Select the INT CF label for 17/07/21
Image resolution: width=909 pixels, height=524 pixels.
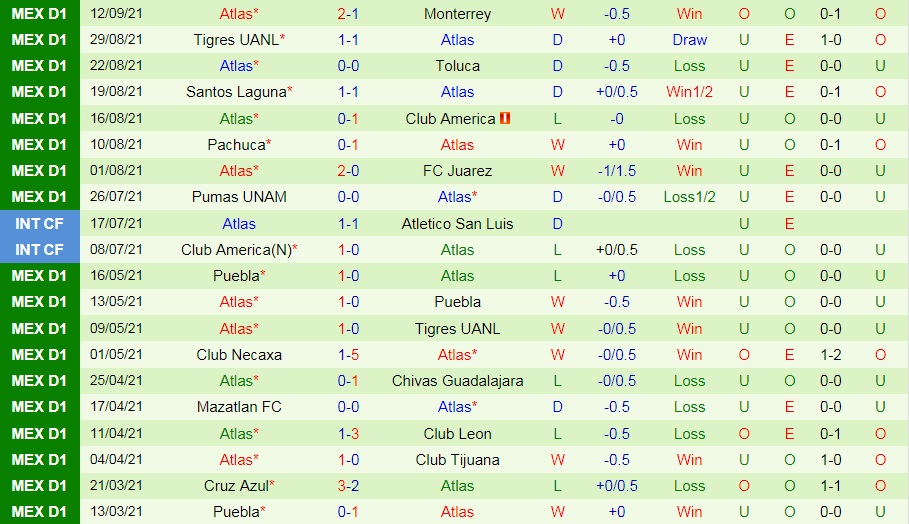(x=40, y=224)
